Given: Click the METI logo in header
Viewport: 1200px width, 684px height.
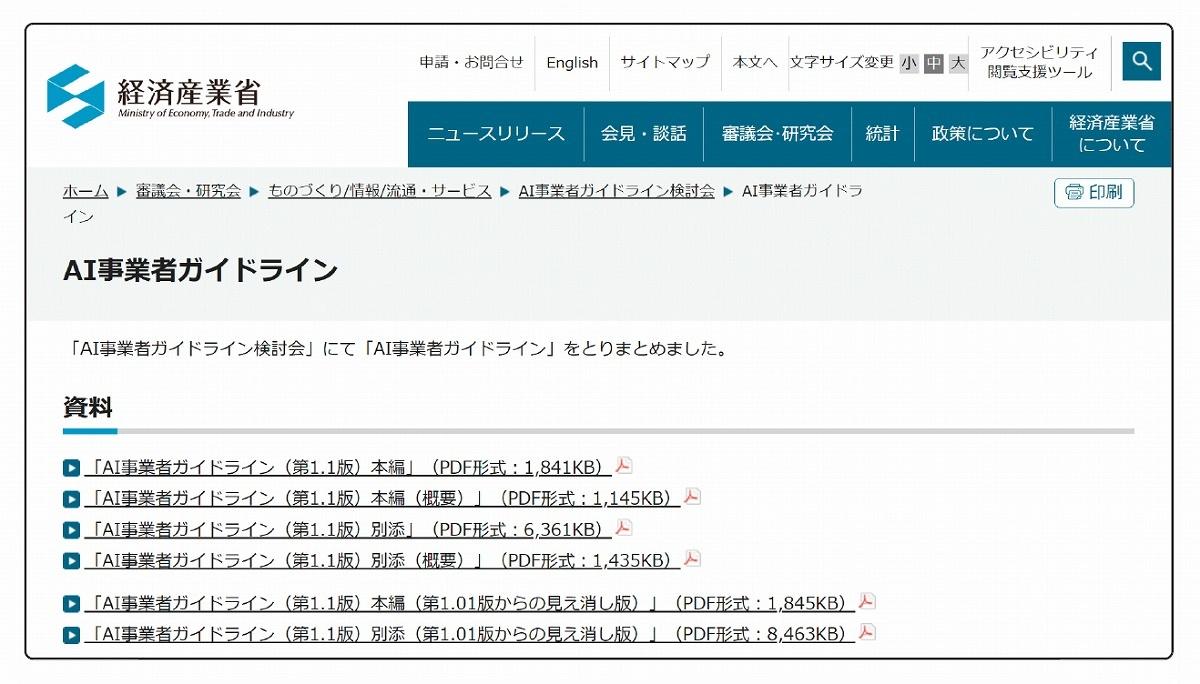Looking at the screenshot, I should point(170,97).
